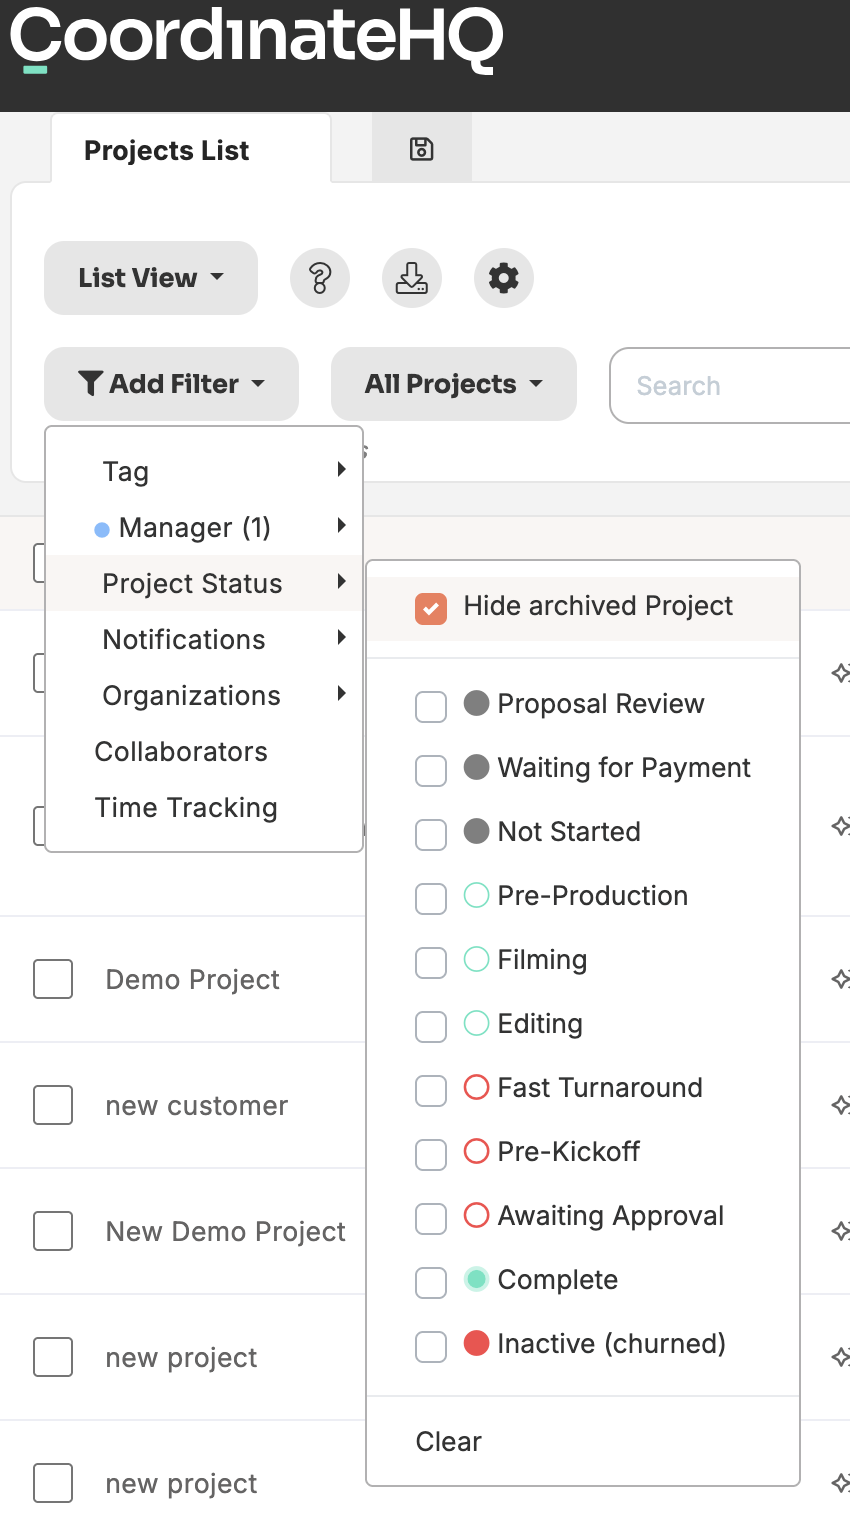The width and height of the screenshot is (850, 1518).
Task: Open the Add Filter dropdown
Action: click(171, 384)
